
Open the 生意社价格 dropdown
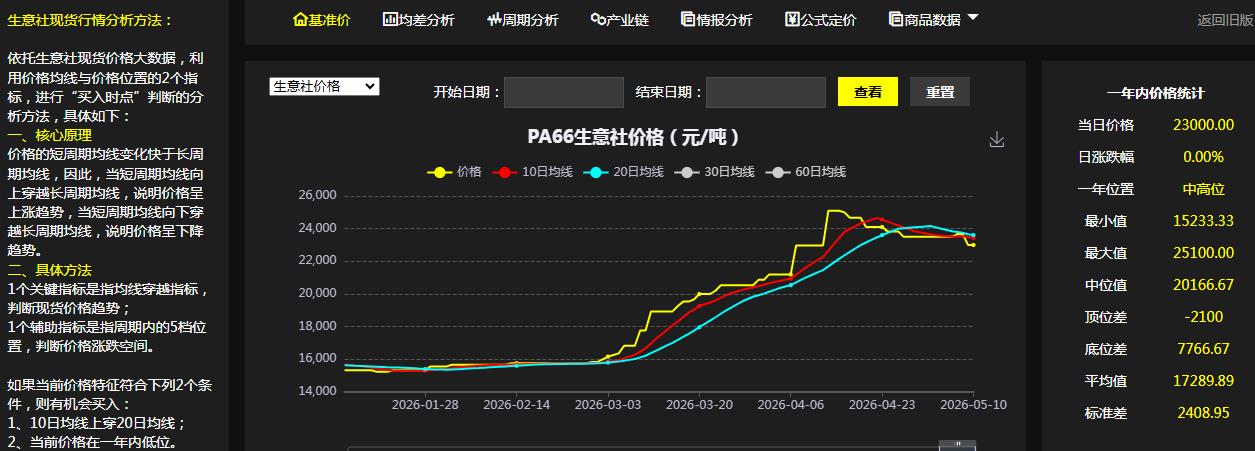tap(324, 87)
